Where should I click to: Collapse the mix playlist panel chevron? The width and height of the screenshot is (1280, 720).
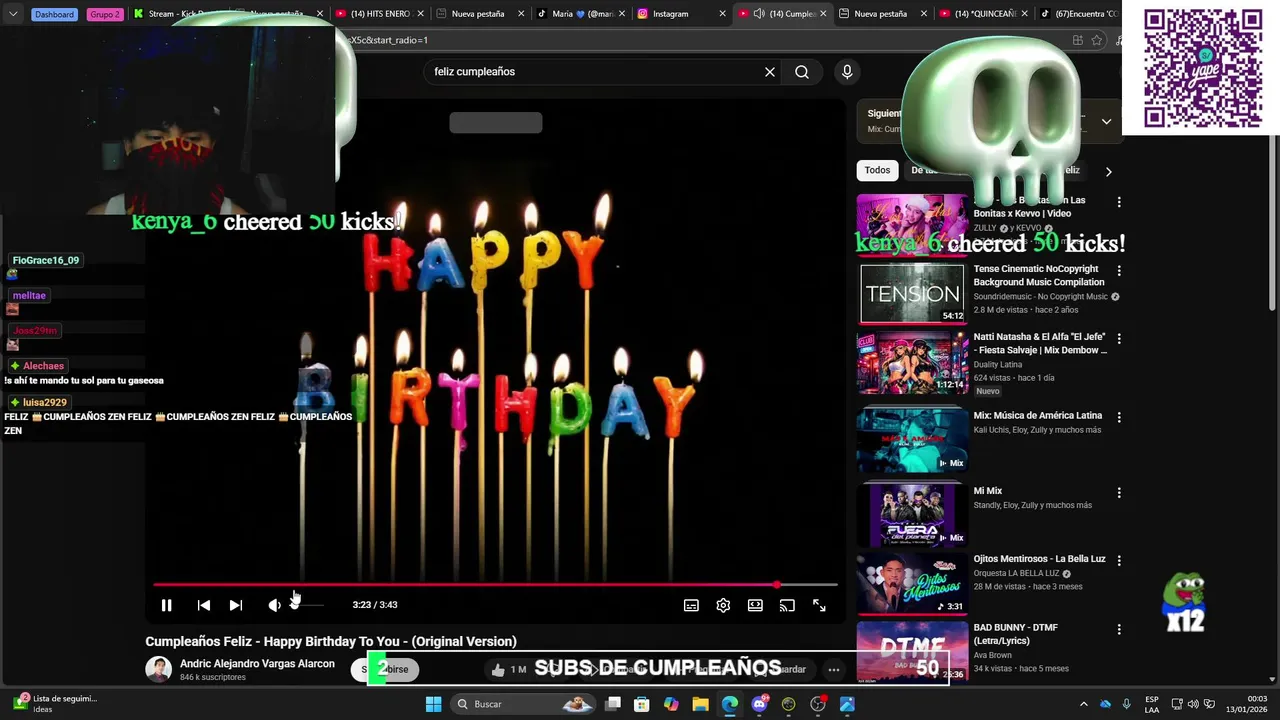pyautogui.click(x=1106, y=121)
